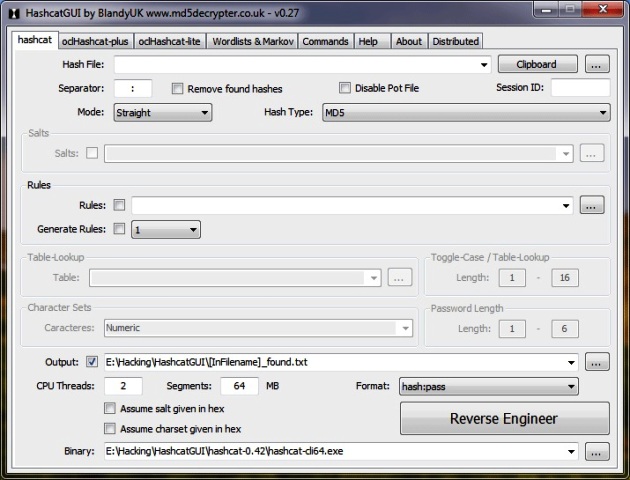Expand the Binary path dropdown
Viewport: 630px width, 480px height.
(571, 451)
